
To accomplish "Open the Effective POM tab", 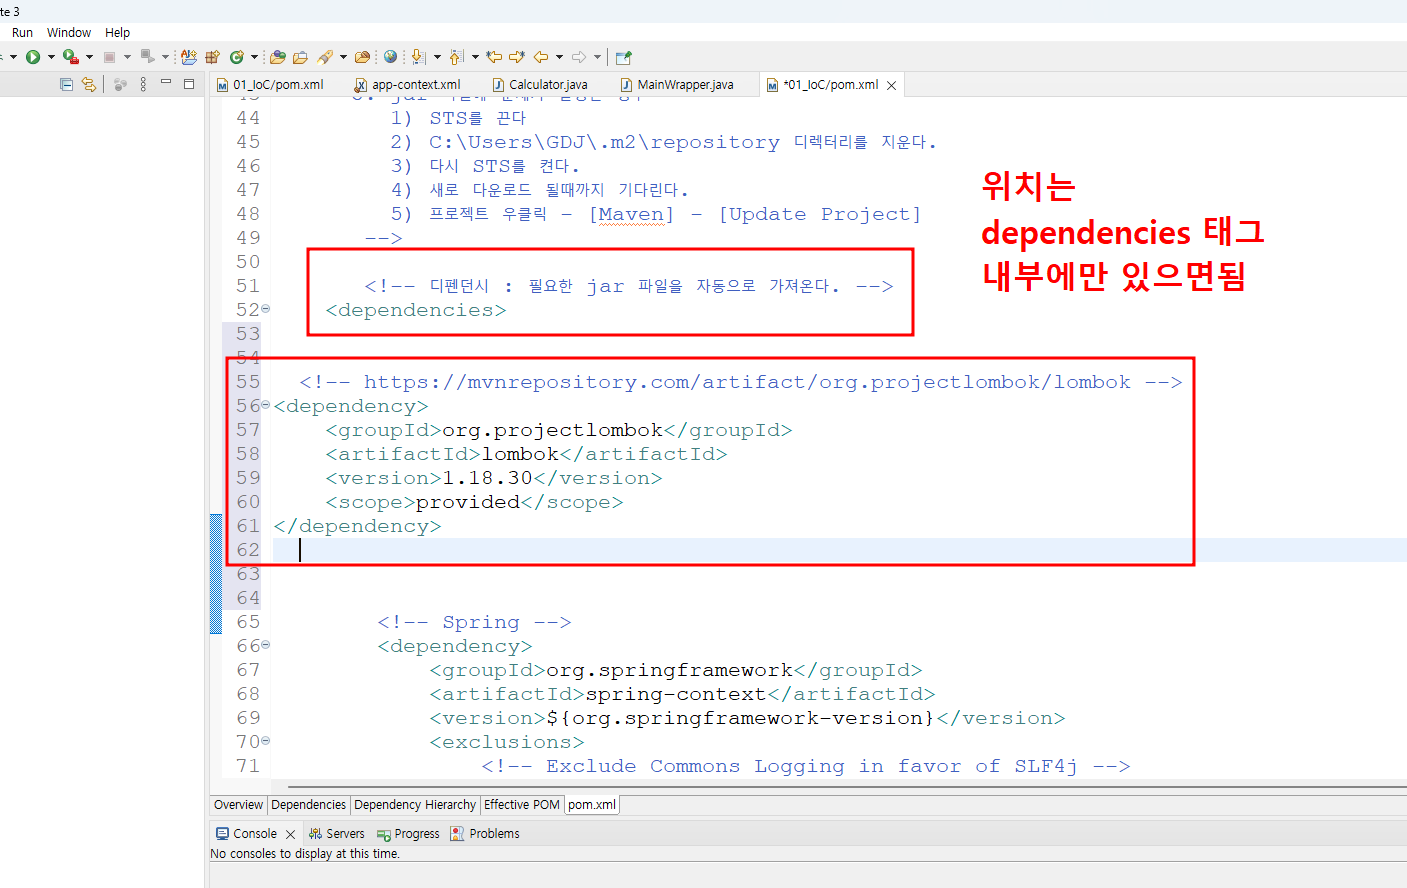I will click(522, 805).
